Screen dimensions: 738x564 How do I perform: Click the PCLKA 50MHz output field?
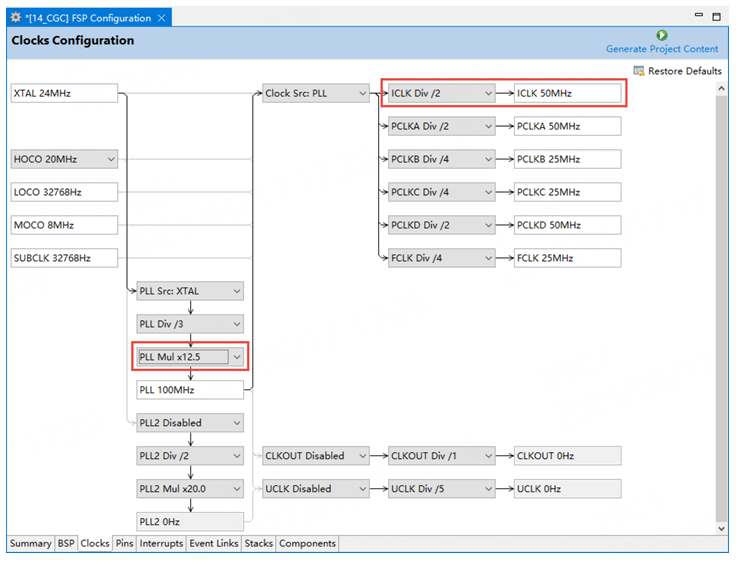click(568, 126)
